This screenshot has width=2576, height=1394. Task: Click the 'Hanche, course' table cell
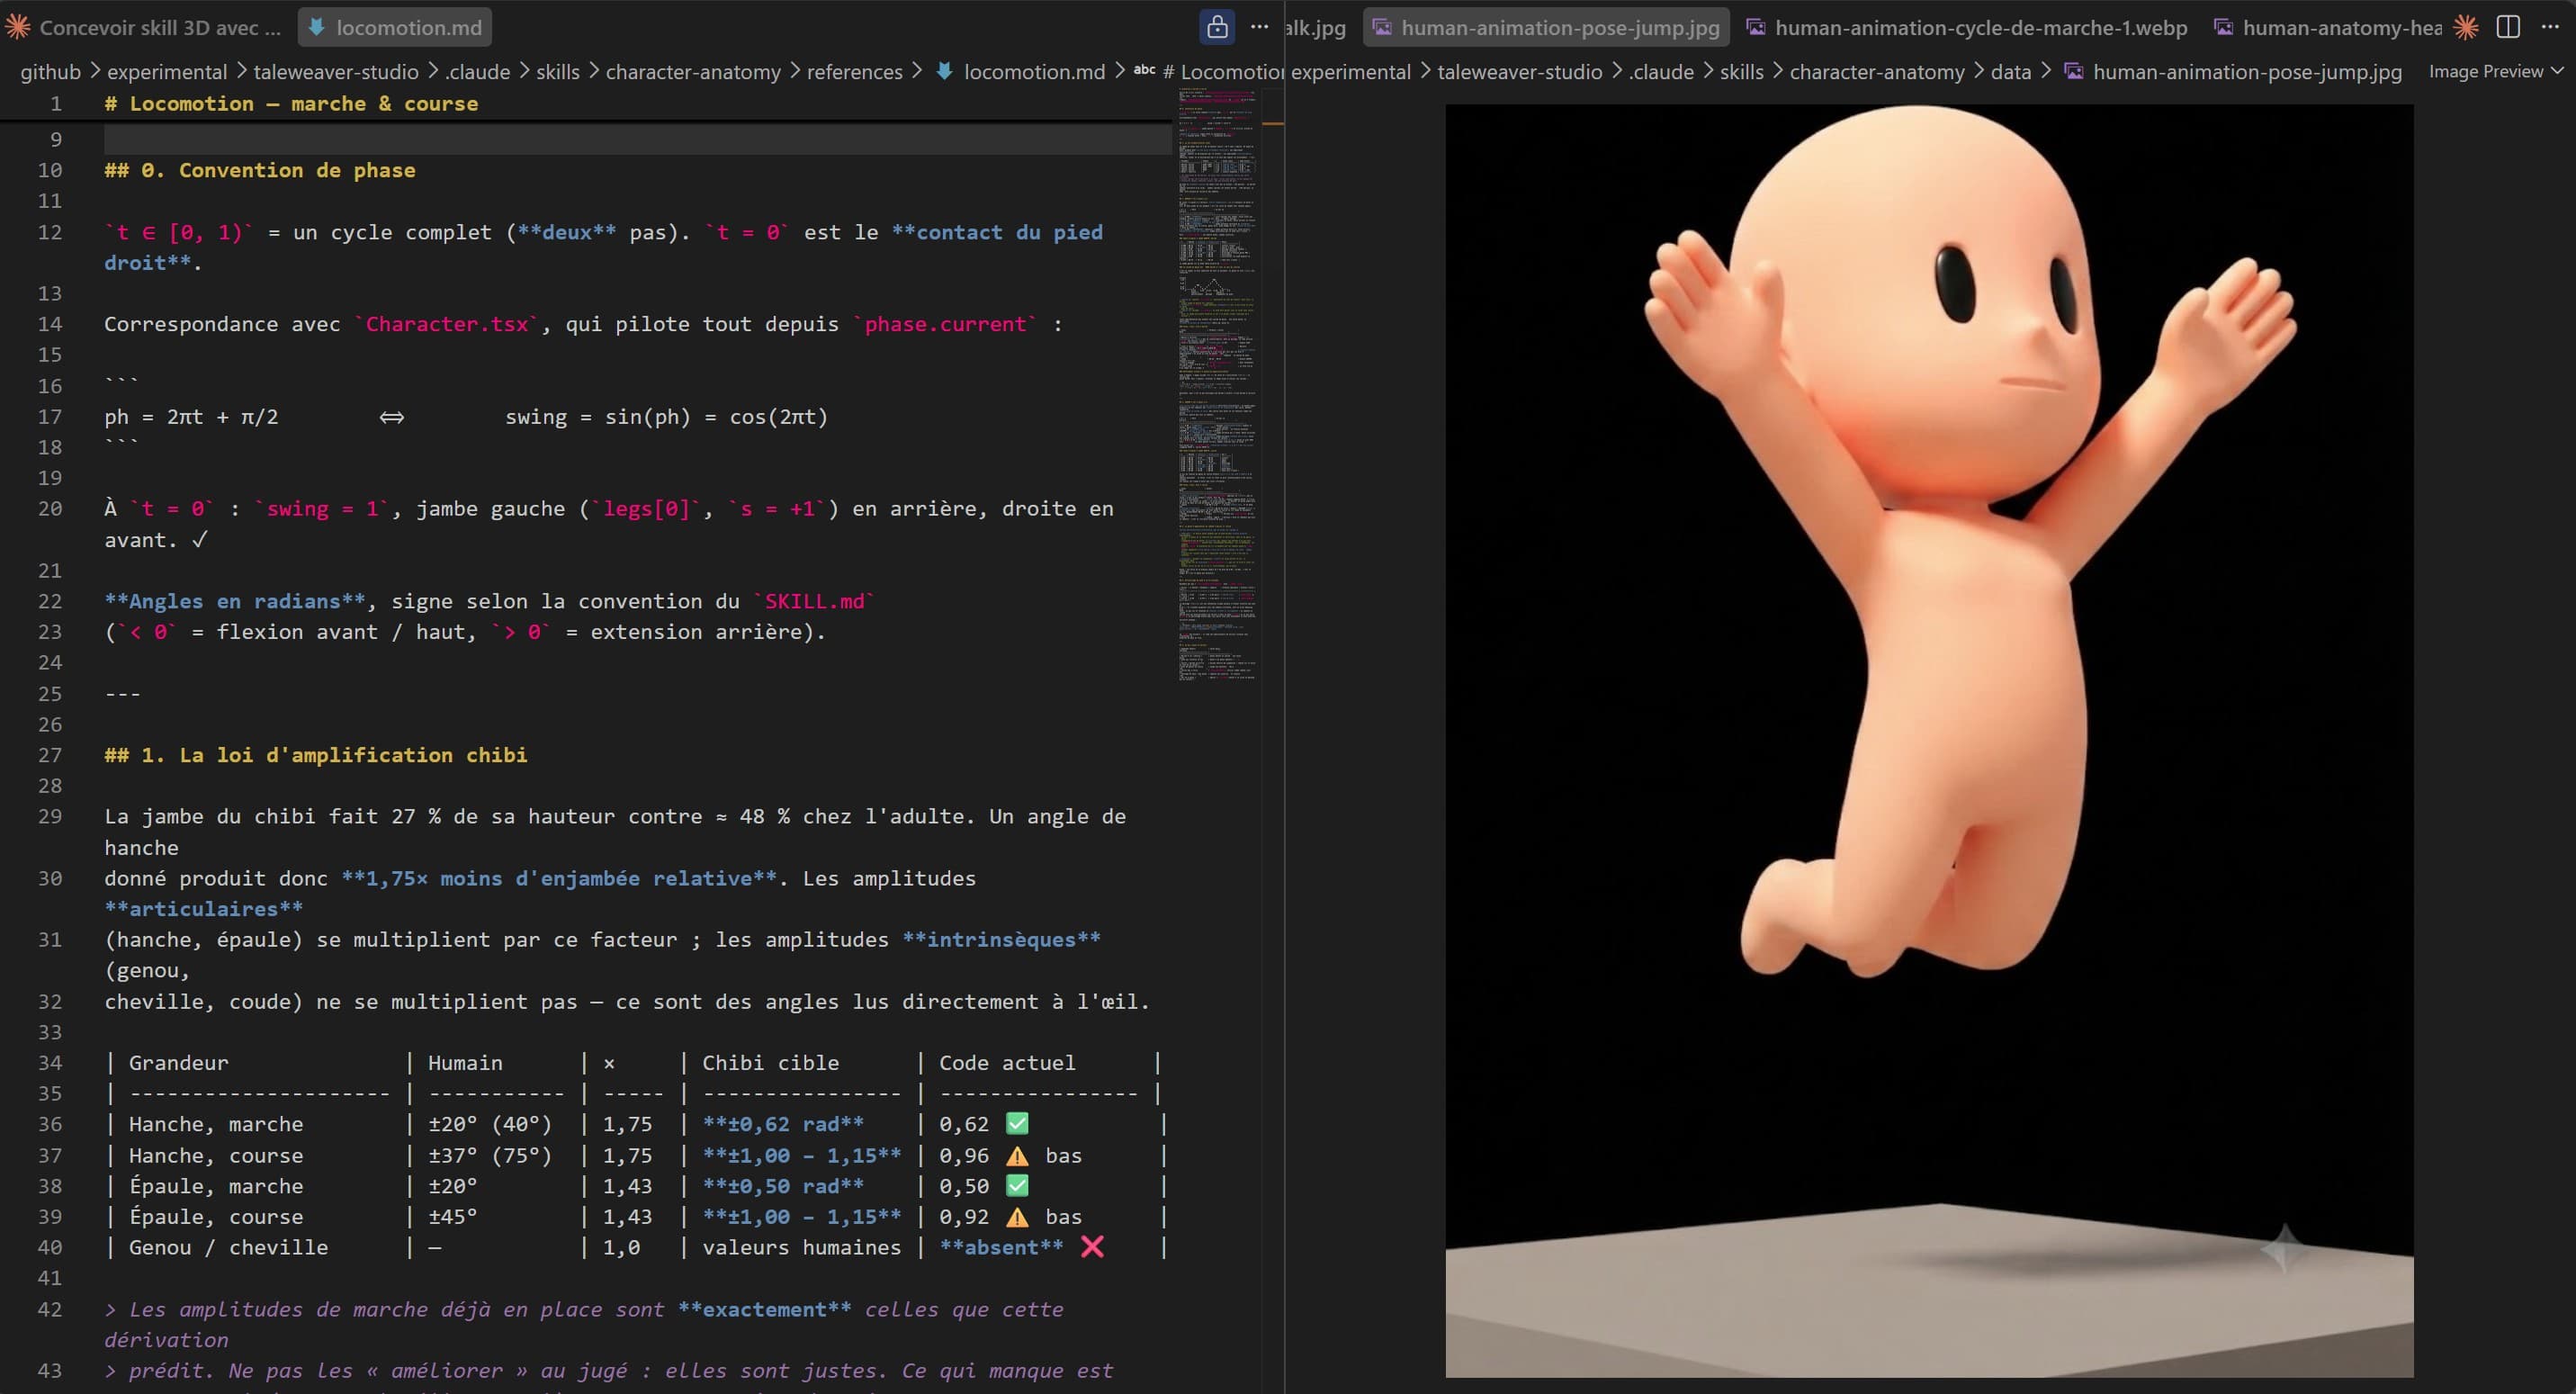[x=216, y=1155]
